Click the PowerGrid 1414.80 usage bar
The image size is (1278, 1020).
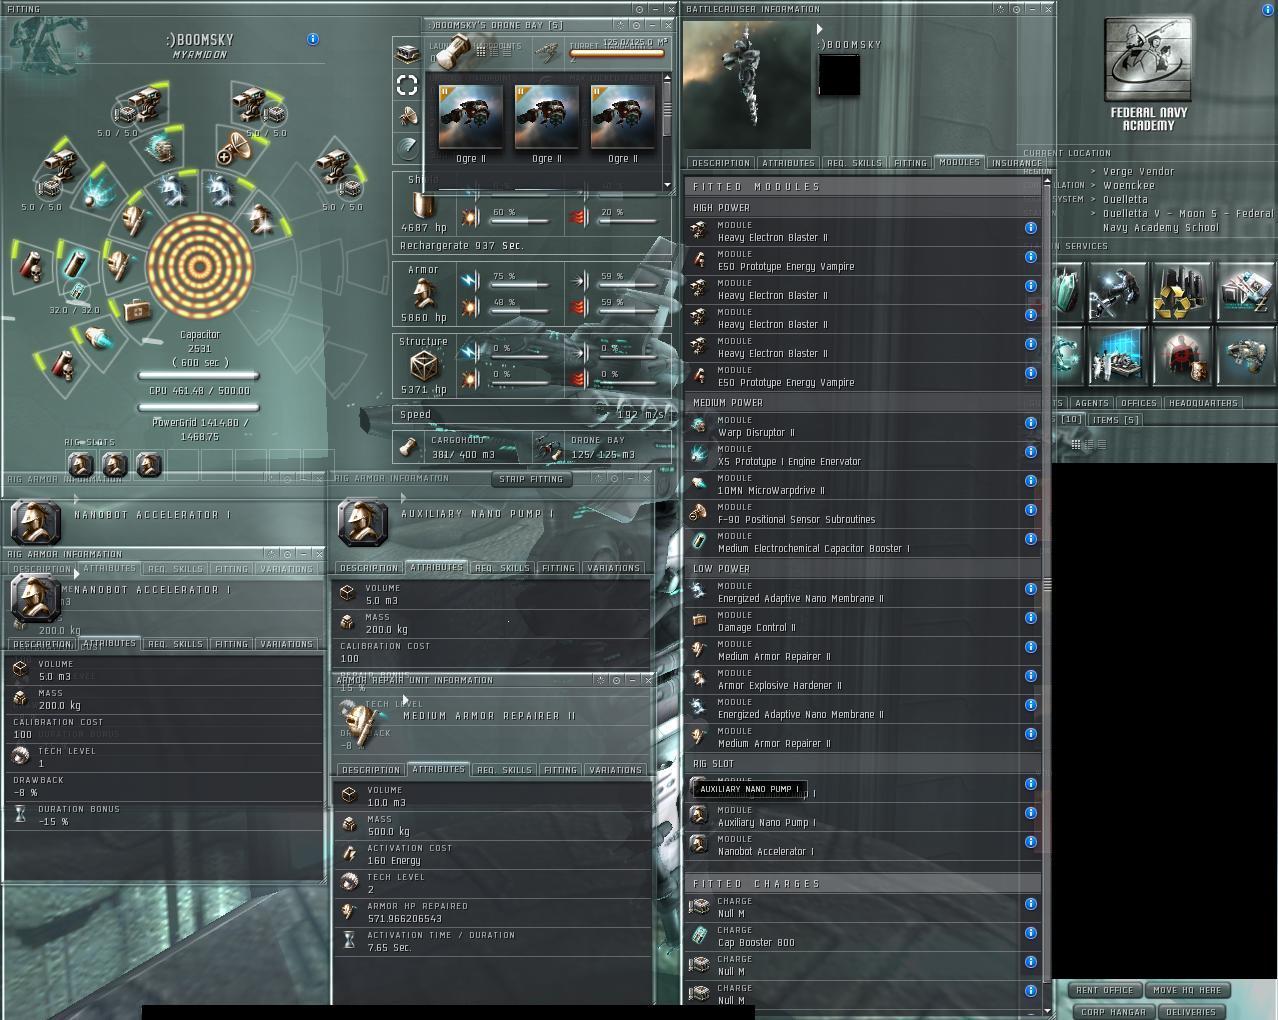pyautogui.click(x=199, y=408)
